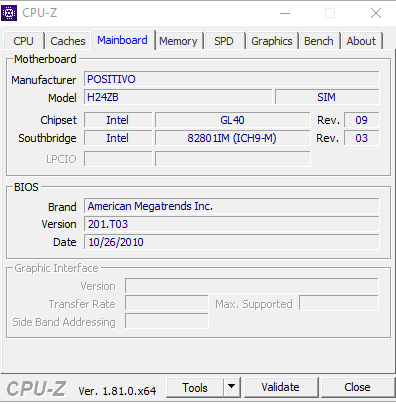Select BIOS Version value 201.T03

pyautogui.click(x=232, y=224)
